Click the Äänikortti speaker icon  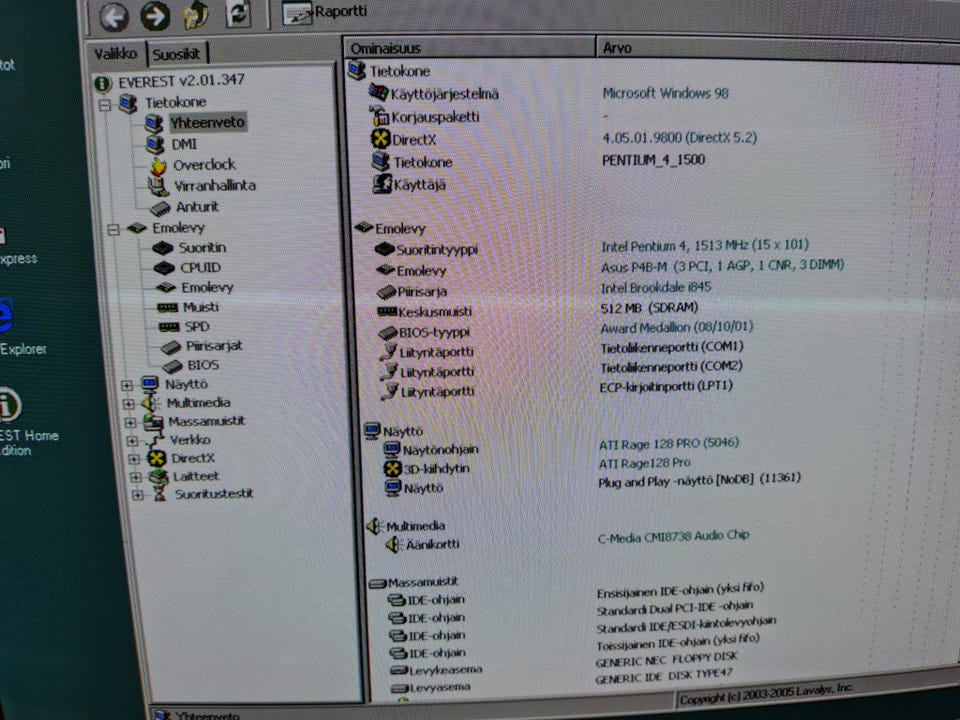[x=393, y=544]
